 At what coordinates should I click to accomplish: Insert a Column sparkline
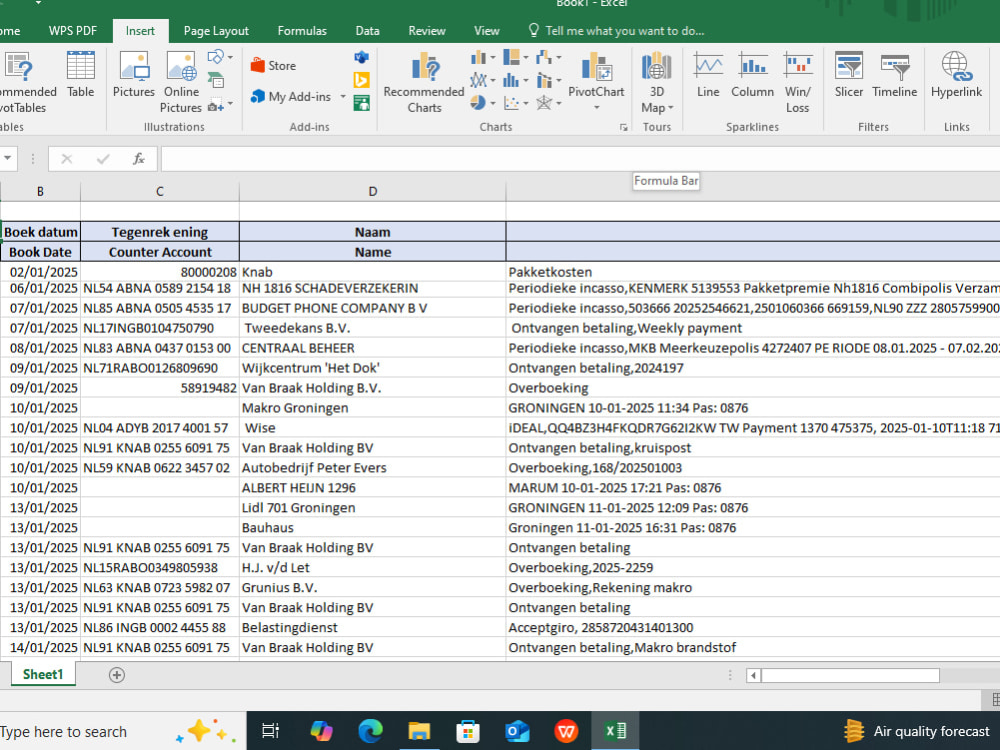point(753,75)
